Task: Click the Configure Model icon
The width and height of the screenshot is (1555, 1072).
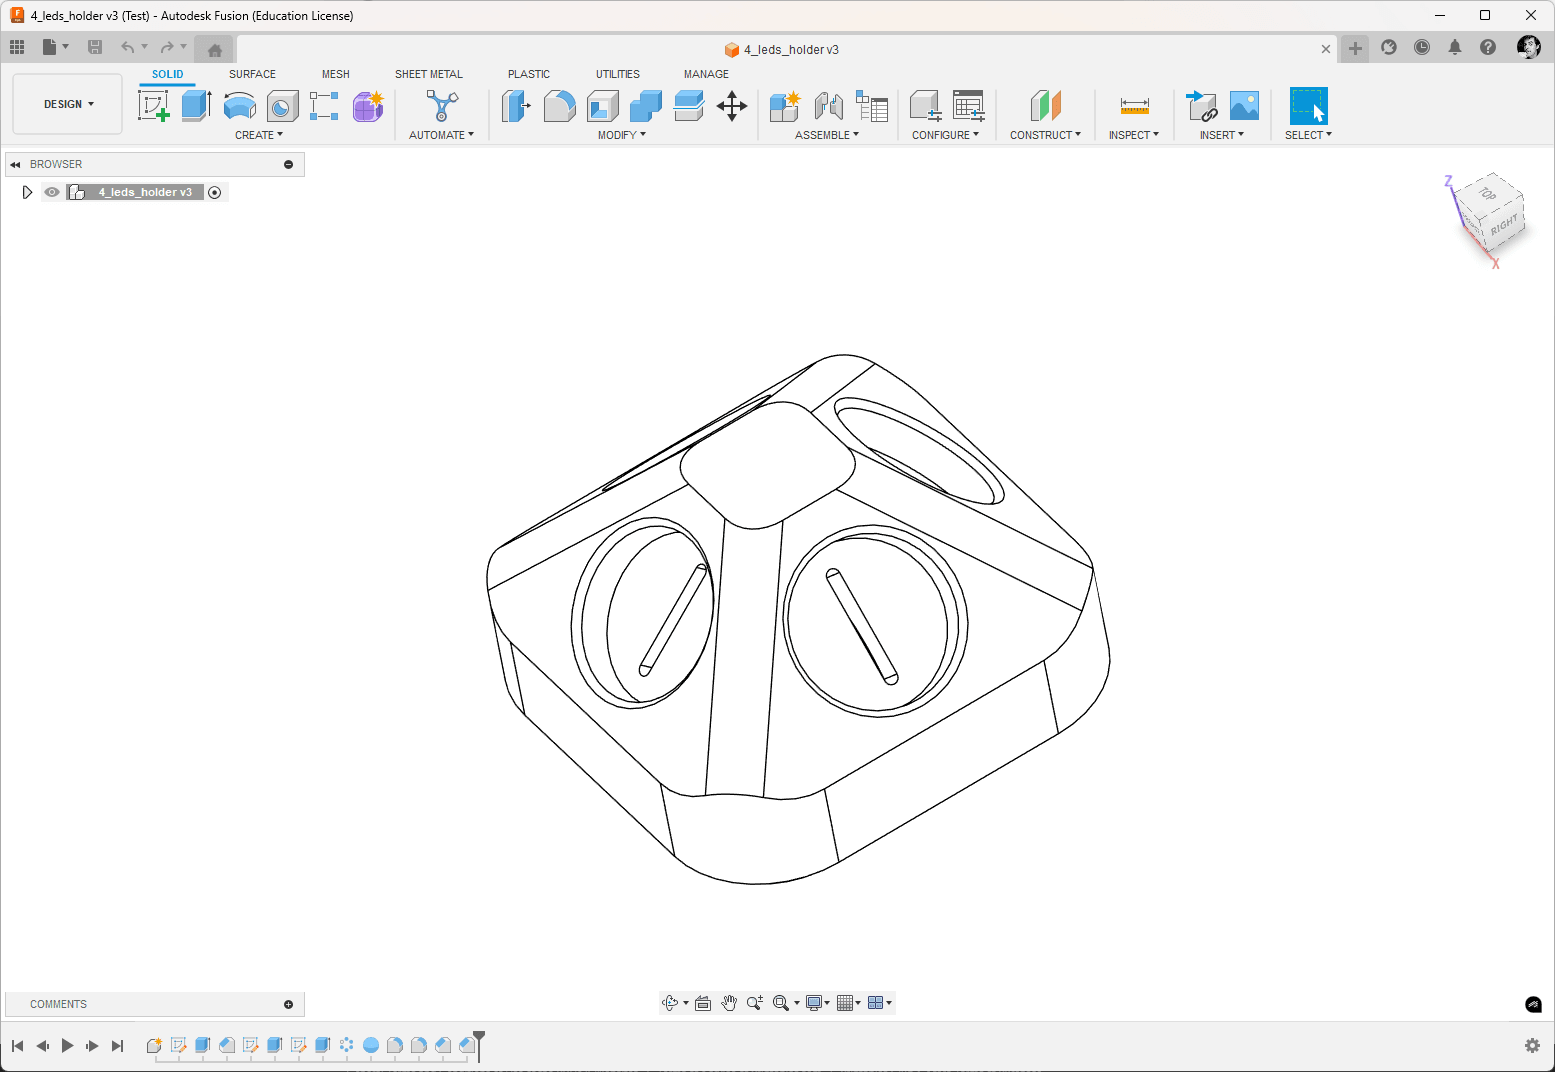Action: click(925, 106)
